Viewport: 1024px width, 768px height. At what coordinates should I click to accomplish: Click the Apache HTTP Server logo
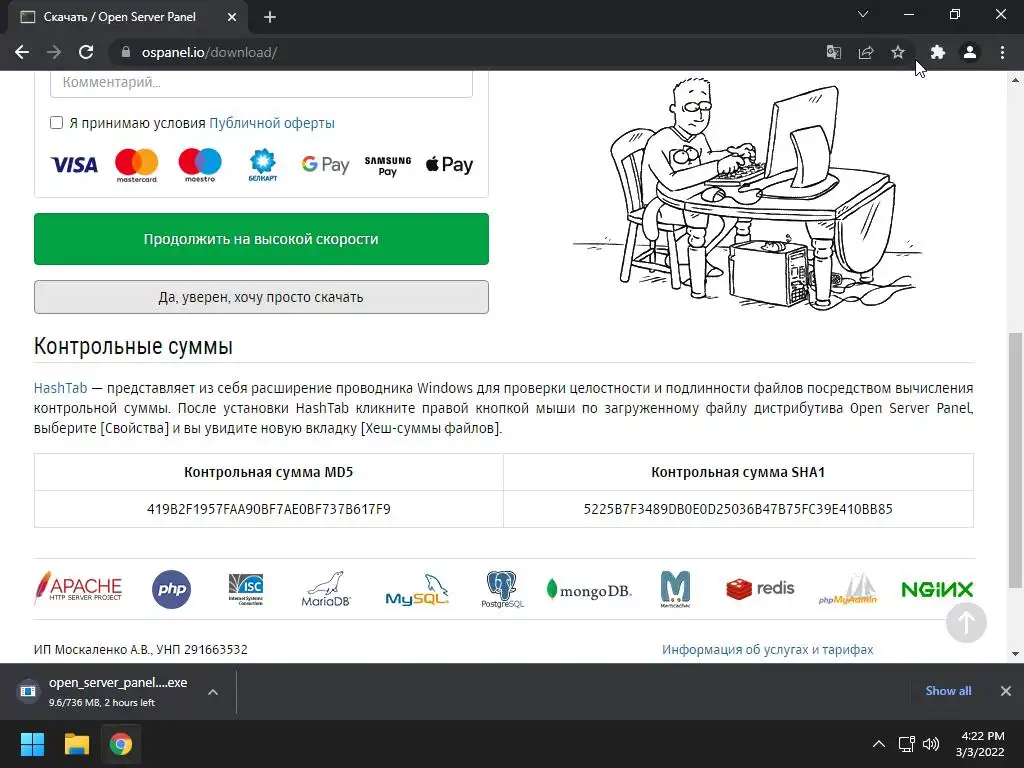coord(78,587)
